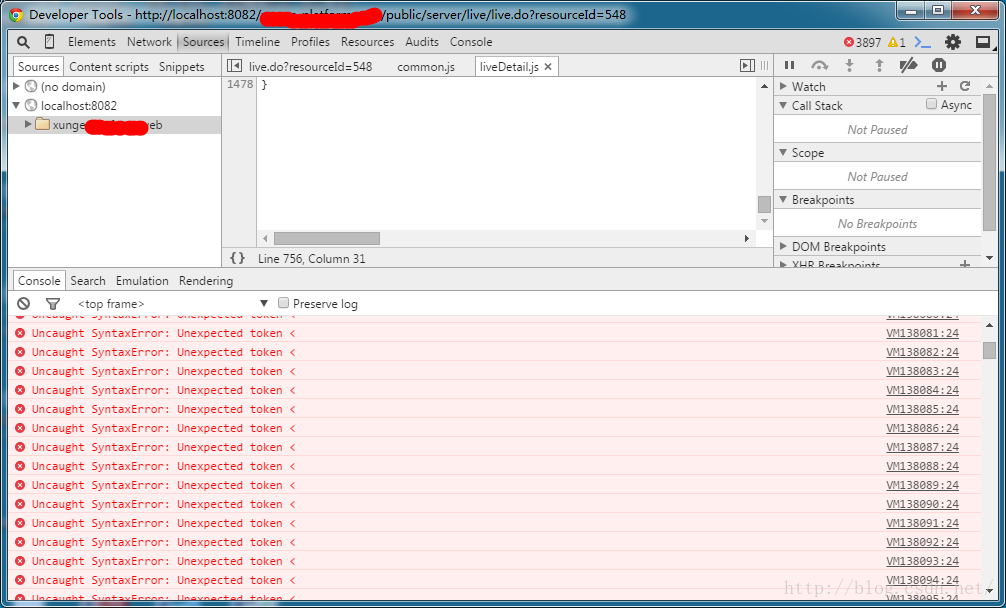1006x608 pixels.
Task: Enable Preserve log checkbox
Action: 284,303
